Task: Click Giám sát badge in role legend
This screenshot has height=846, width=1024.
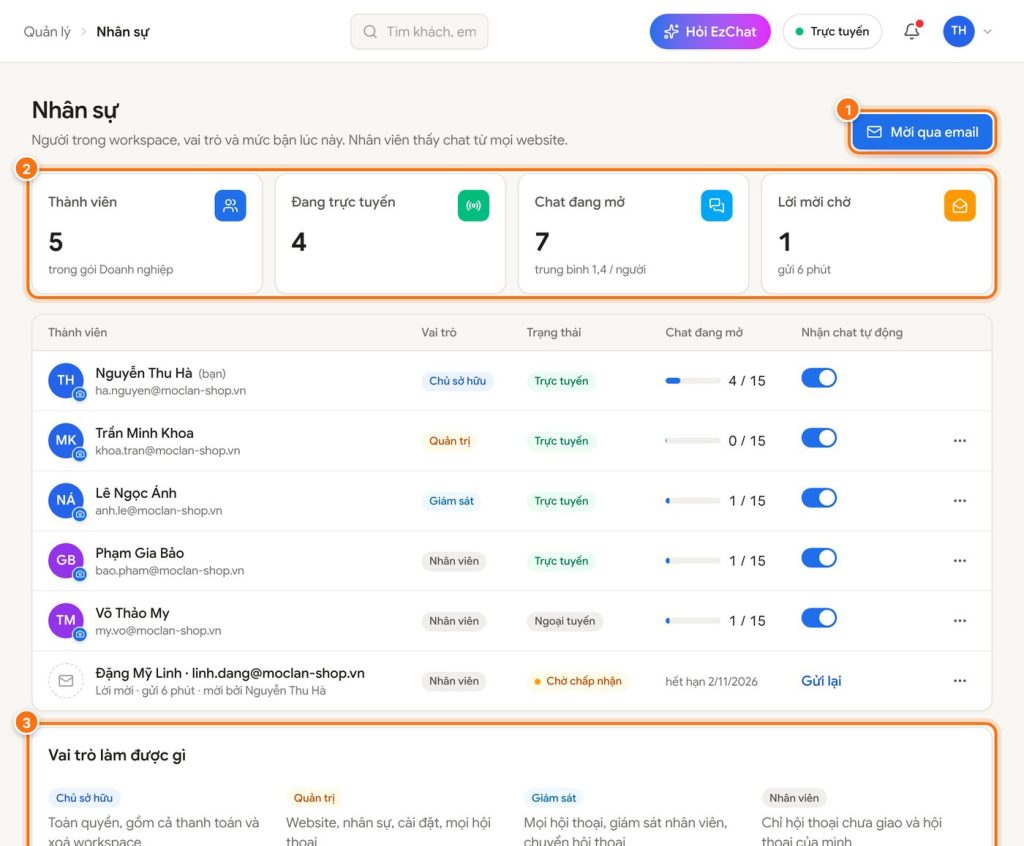Action: 554,798
